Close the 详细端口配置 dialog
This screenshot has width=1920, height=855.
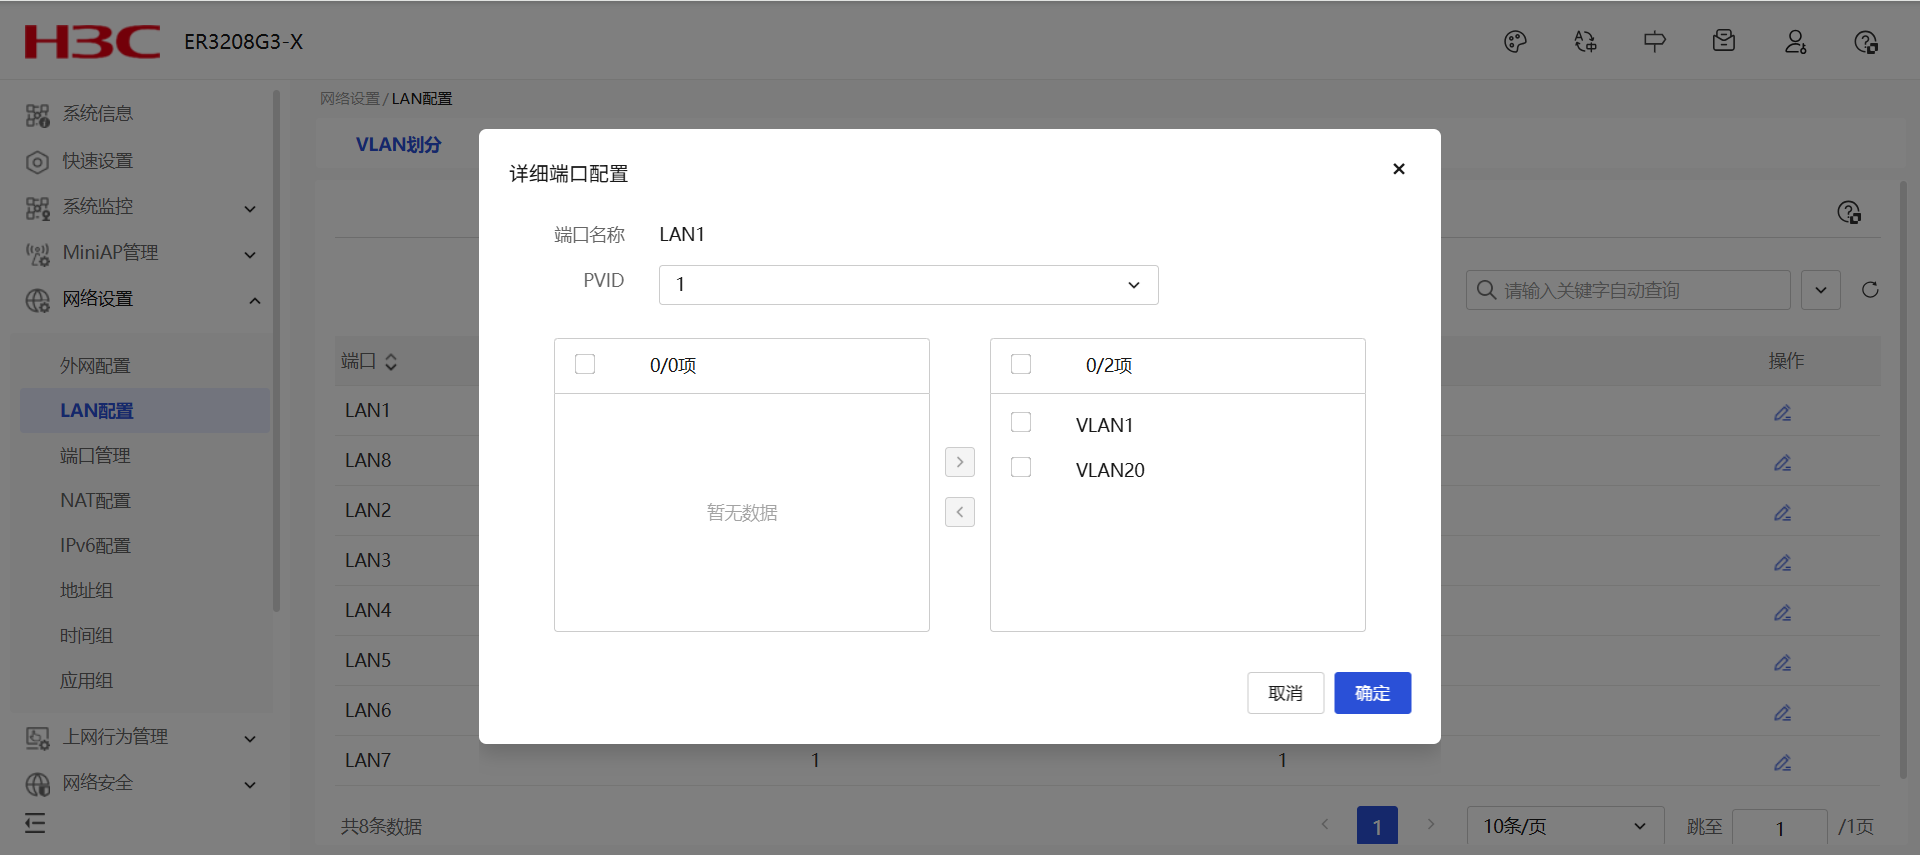(1399, 169)
